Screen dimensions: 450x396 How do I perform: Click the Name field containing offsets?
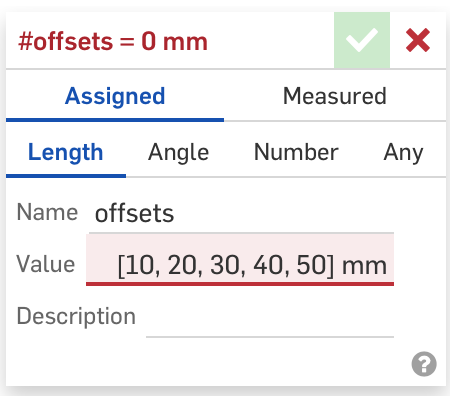tap(241, 213)
